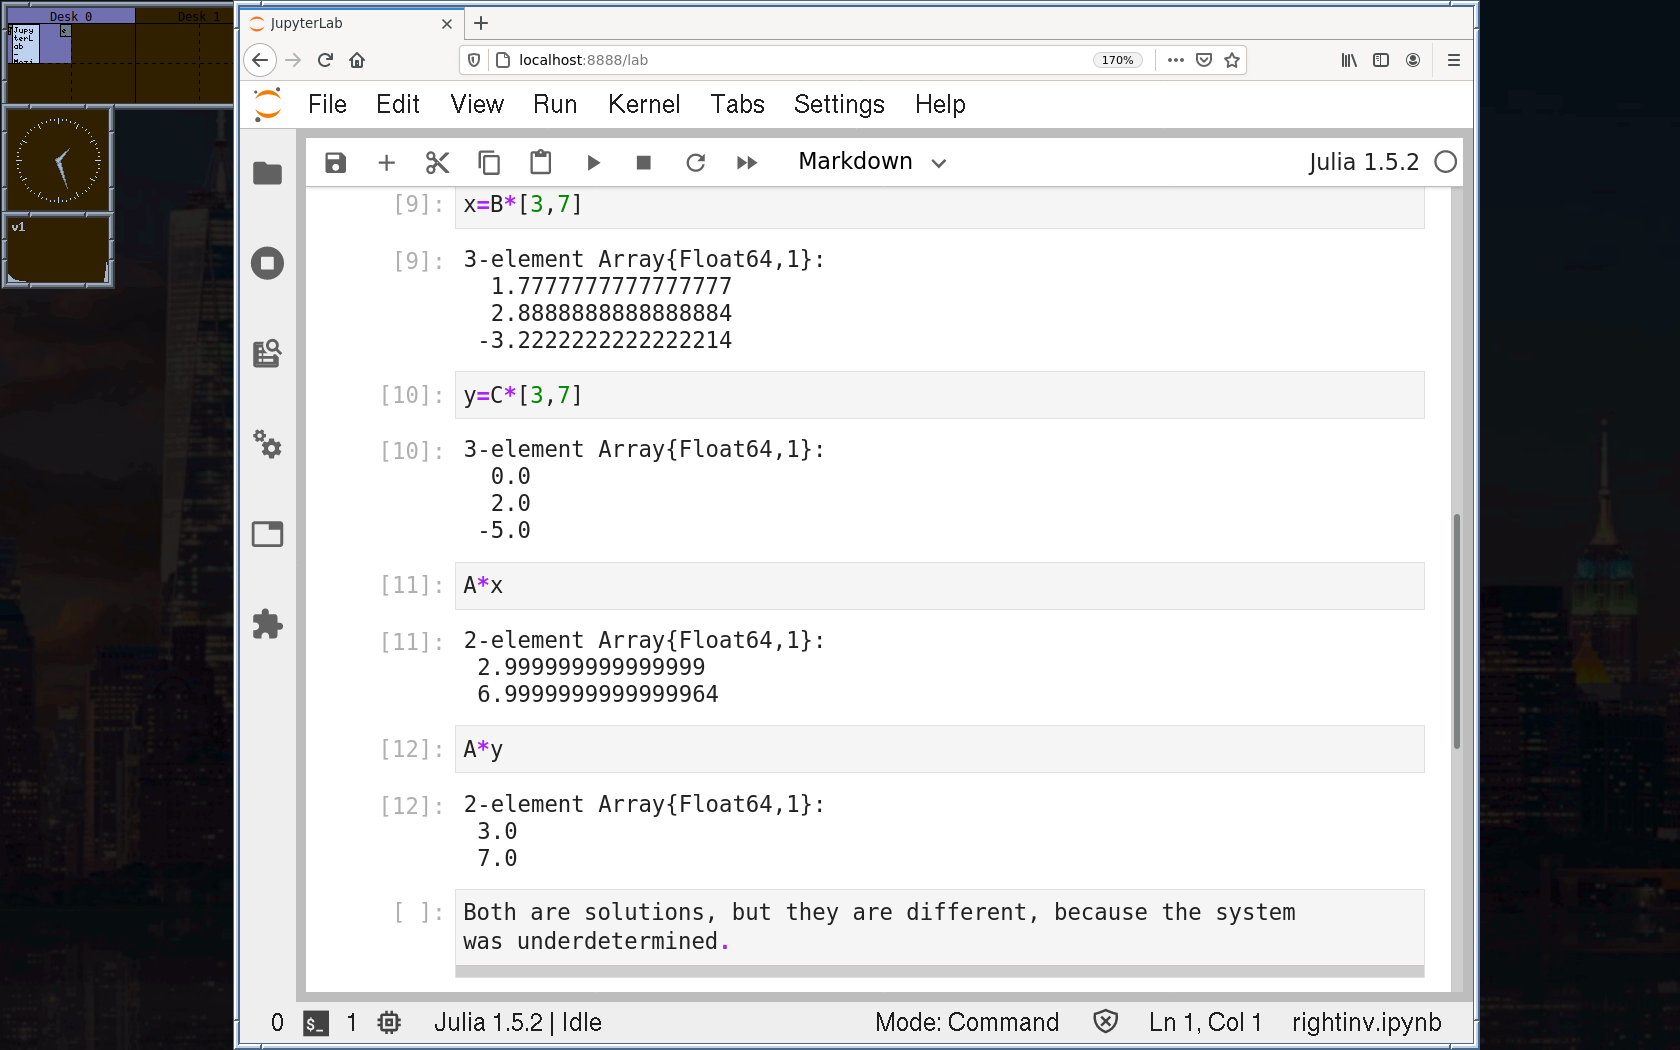Open the Settings menu
Screen dimensions: 1680x1050
838,104
